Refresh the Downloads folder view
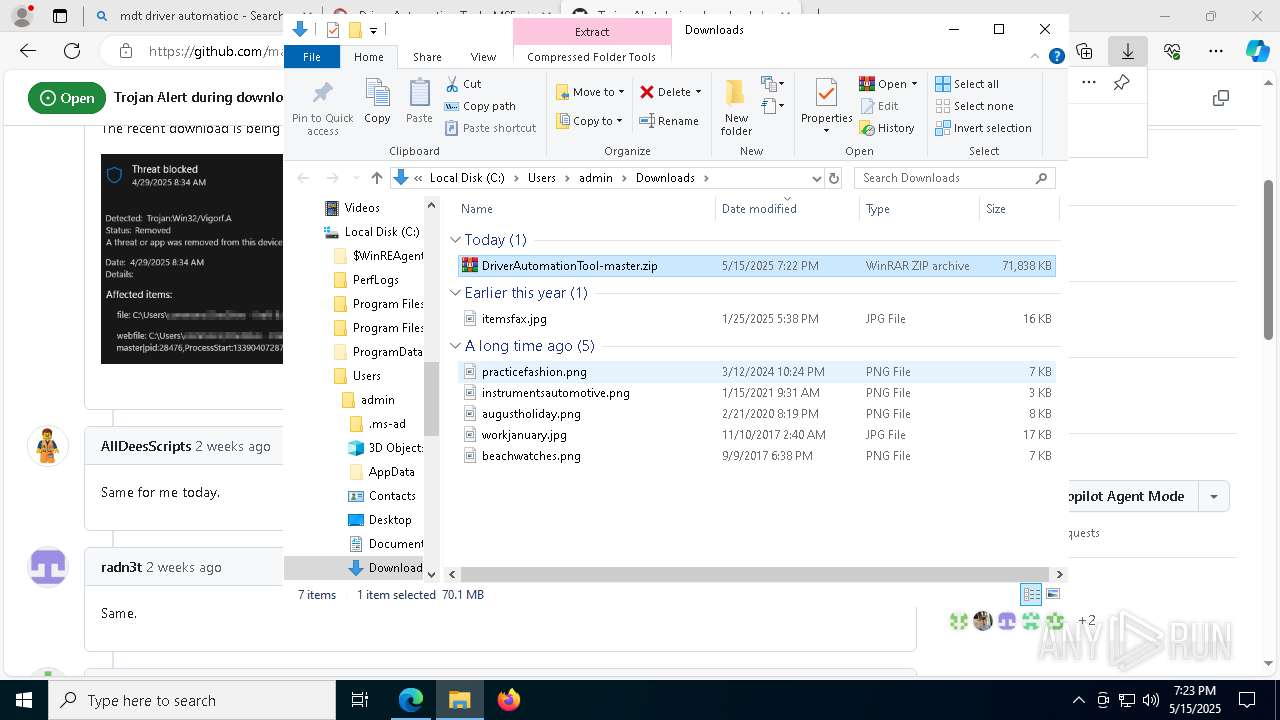The width and height of the screenshot is (1280, 720). click(834, 178)
